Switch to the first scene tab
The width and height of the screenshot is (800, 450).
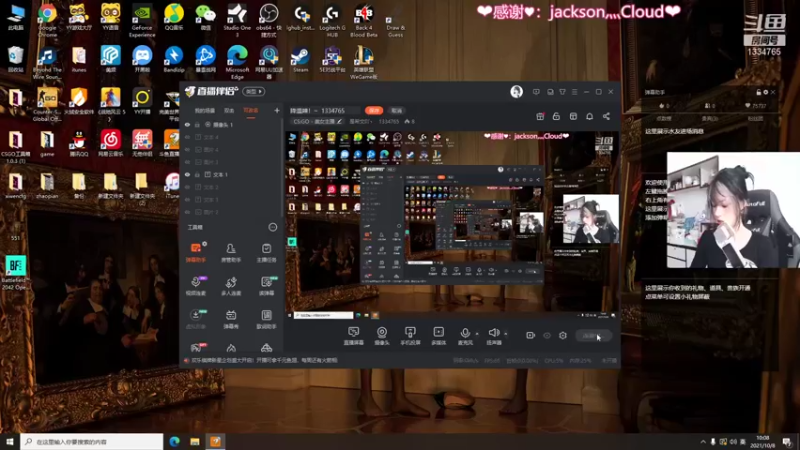tap(205, 110)
